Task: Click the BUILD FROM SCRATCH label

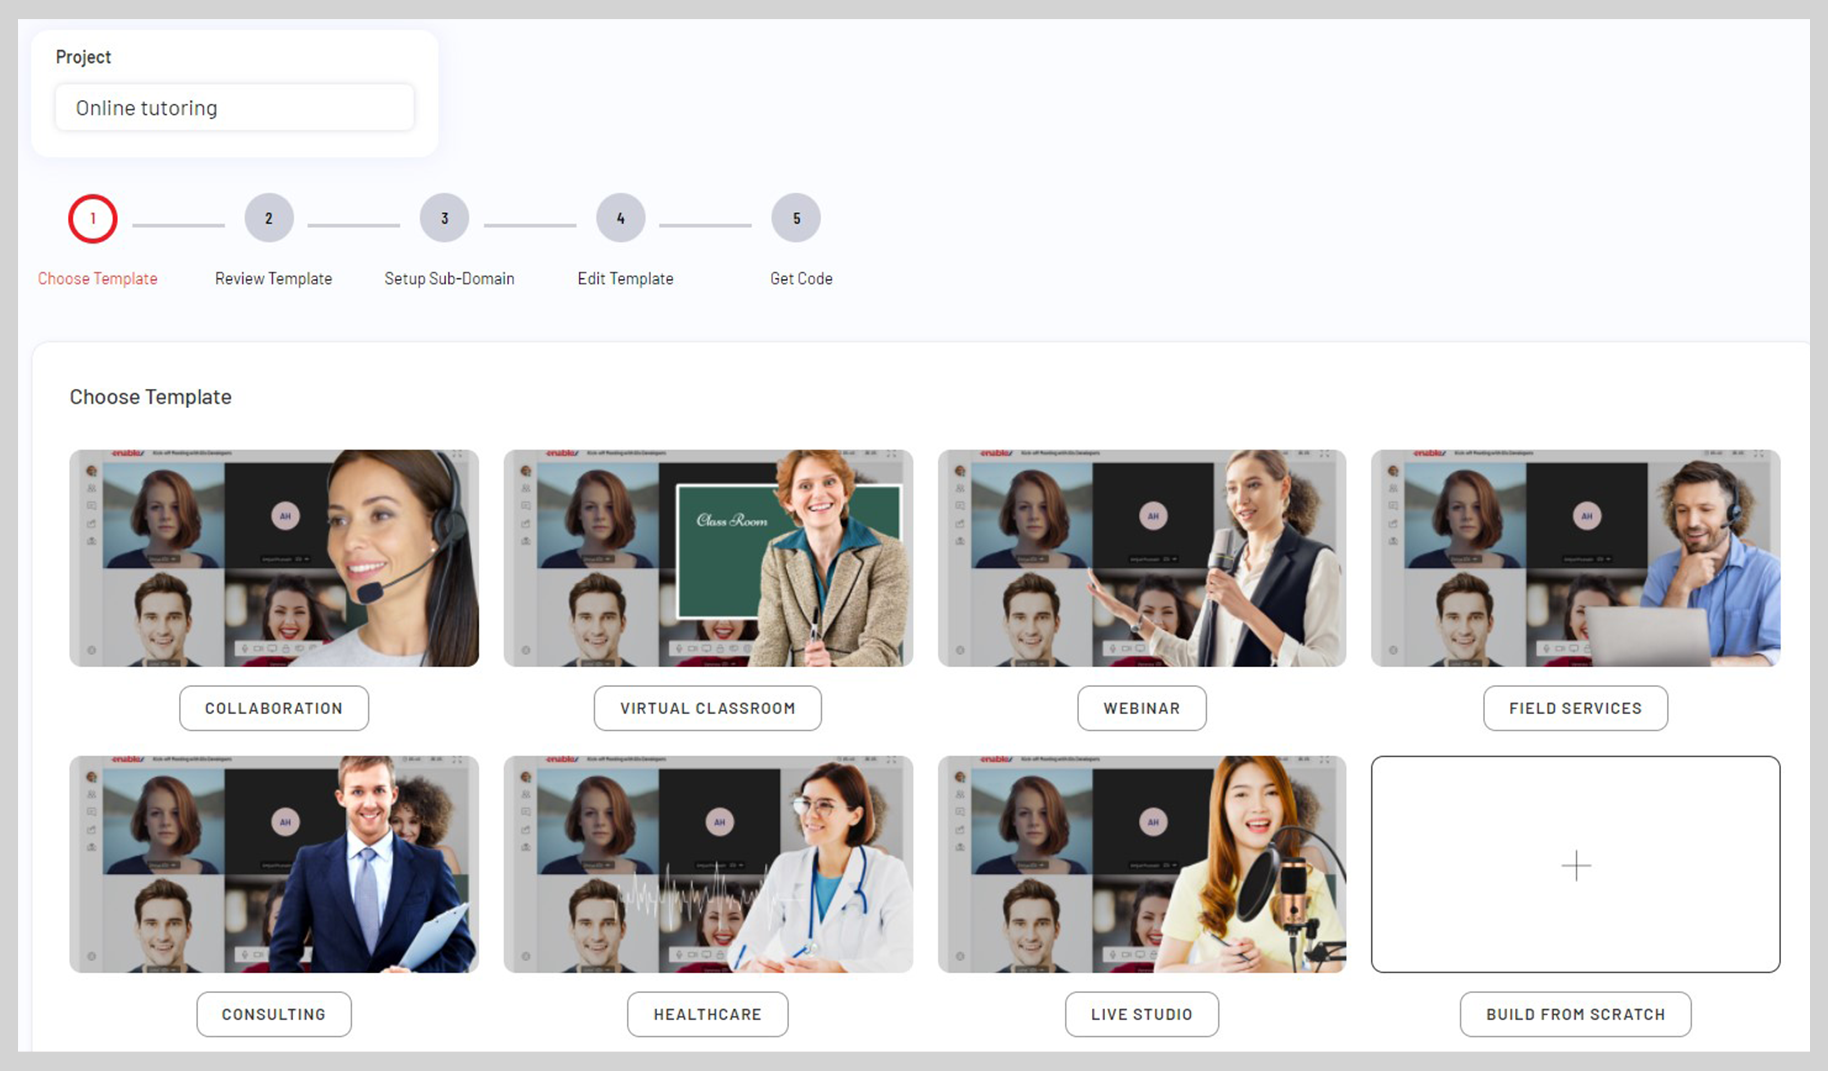Action: coord(1575,1014)
